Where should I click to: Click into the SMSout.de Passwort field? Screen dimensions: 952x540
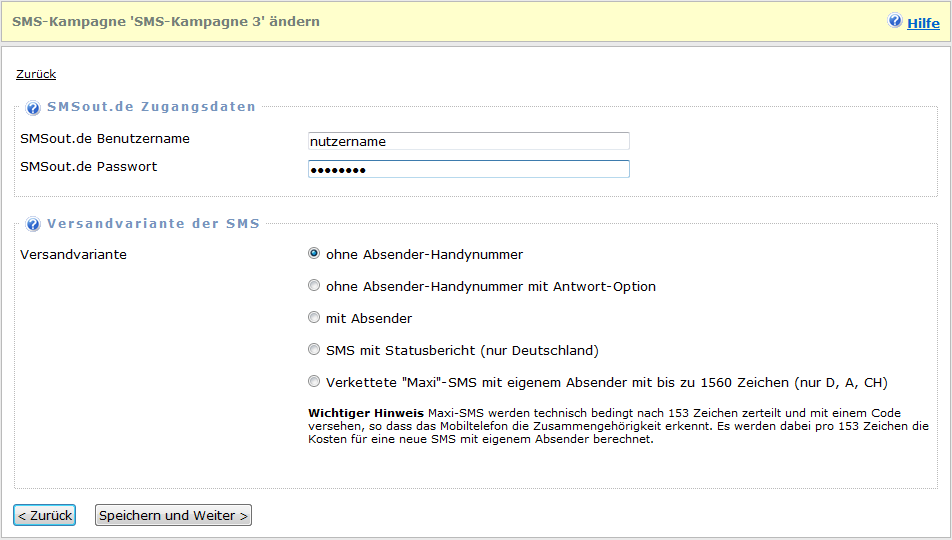(x=468, y=169)
